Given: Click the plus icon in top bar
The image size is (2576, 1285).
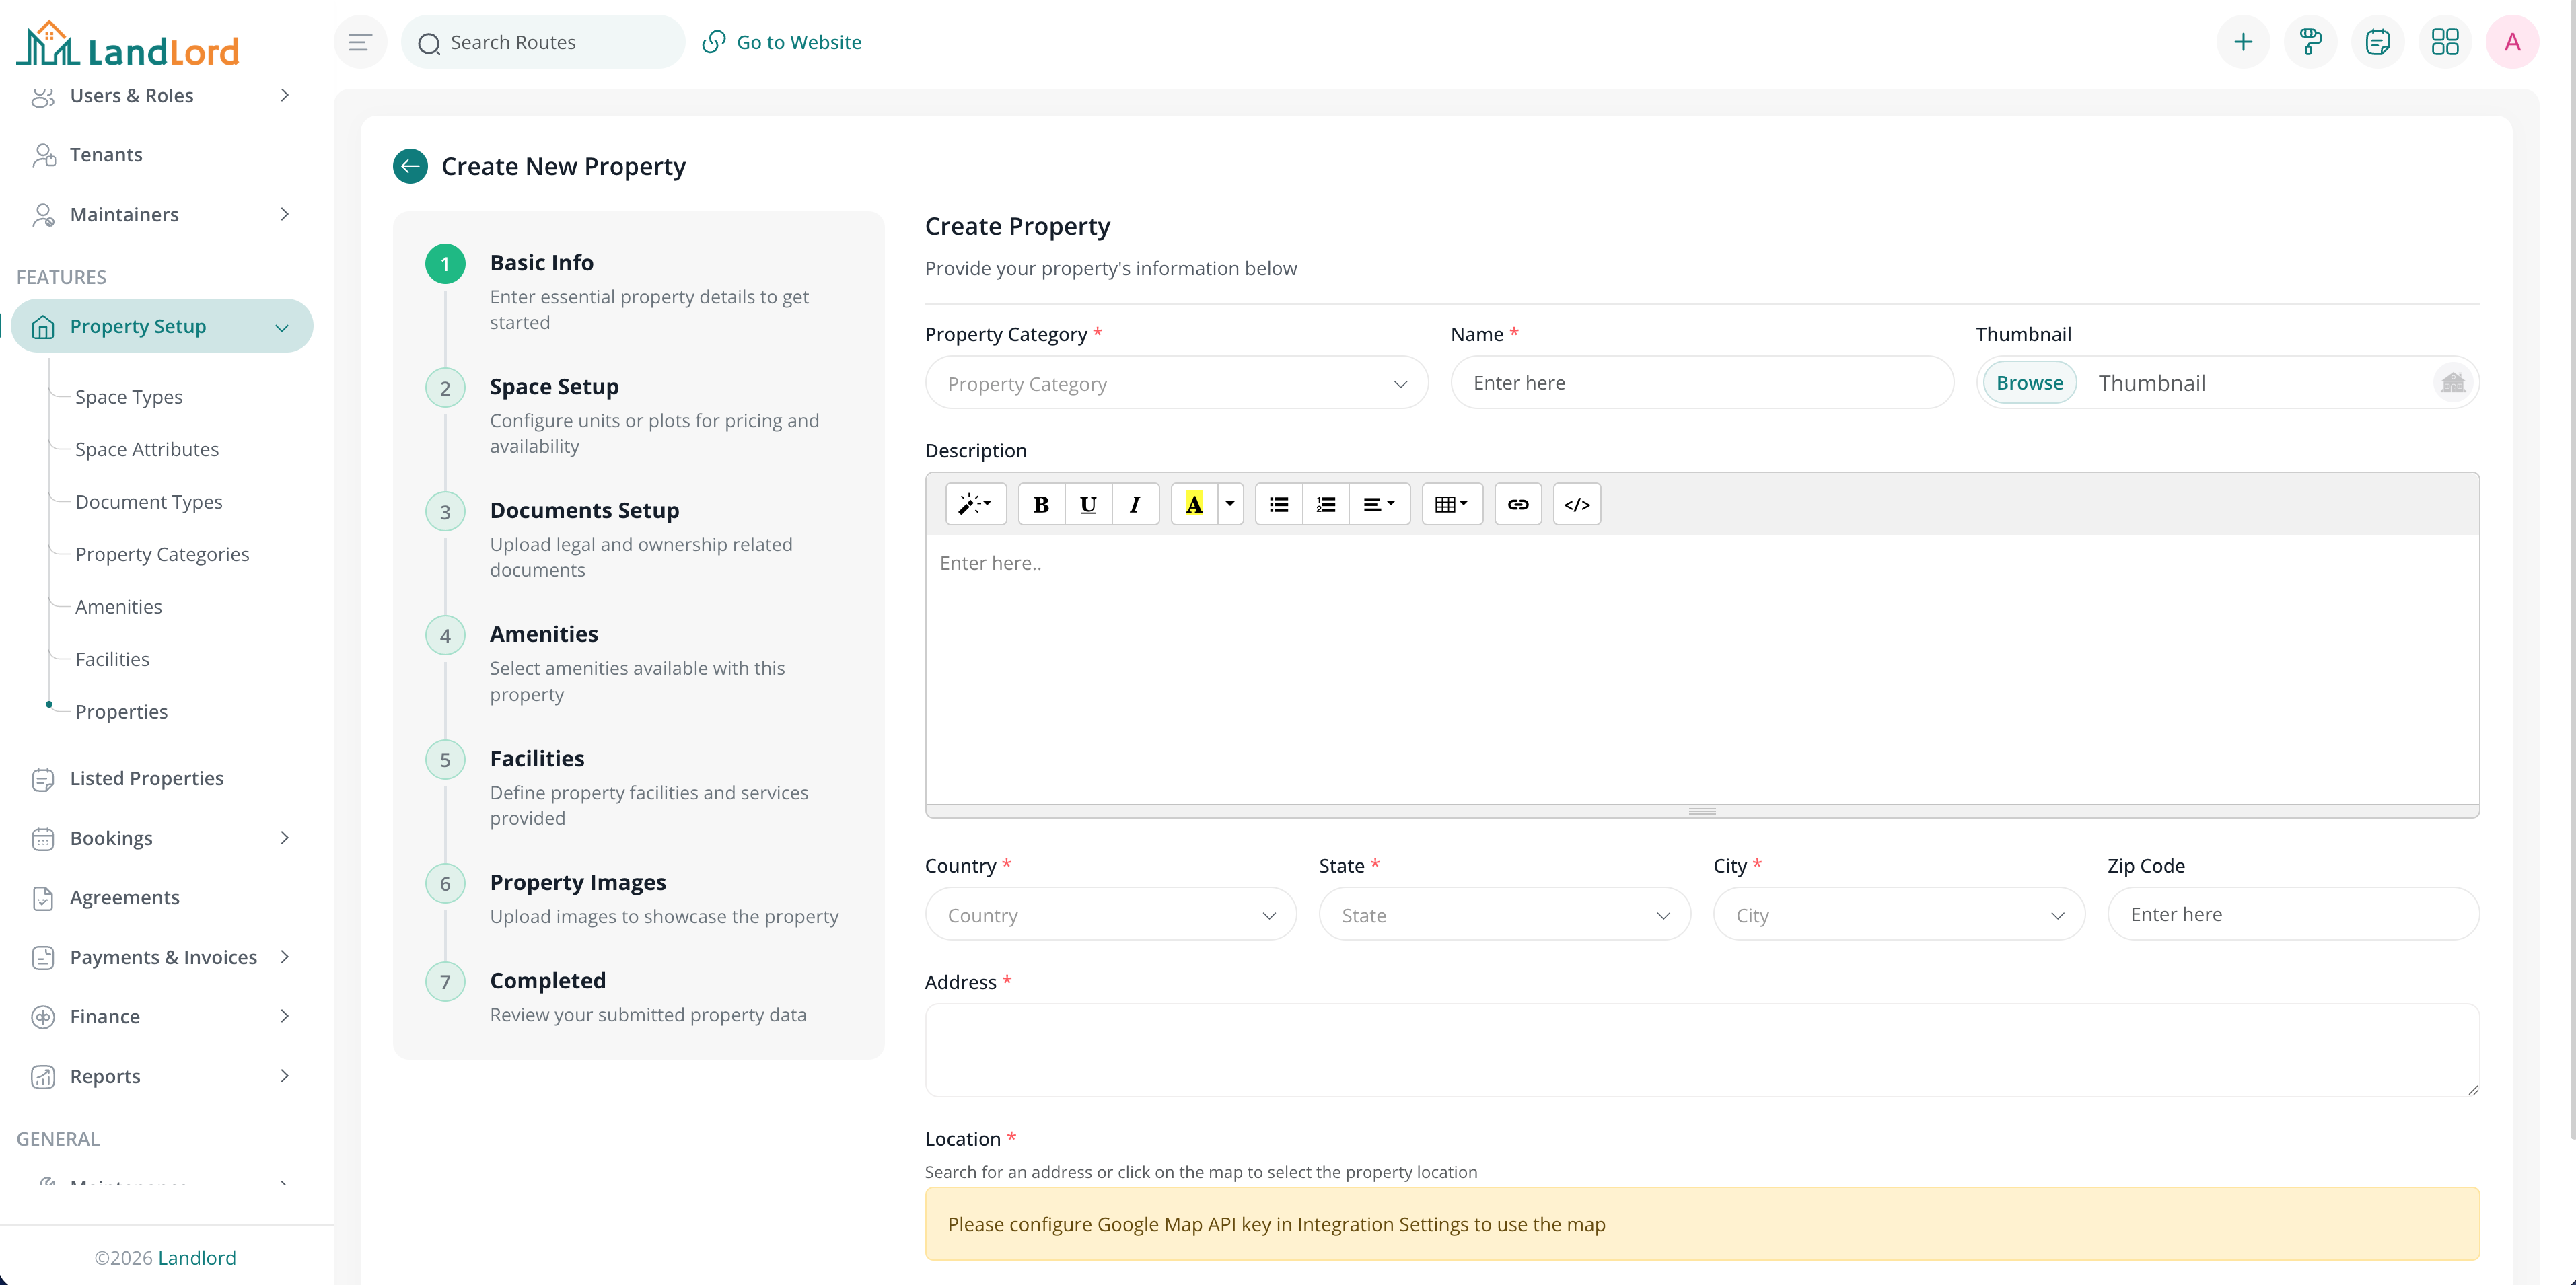Looking at the screenshot, I should pyautogui.click(x=2243, y=42).
